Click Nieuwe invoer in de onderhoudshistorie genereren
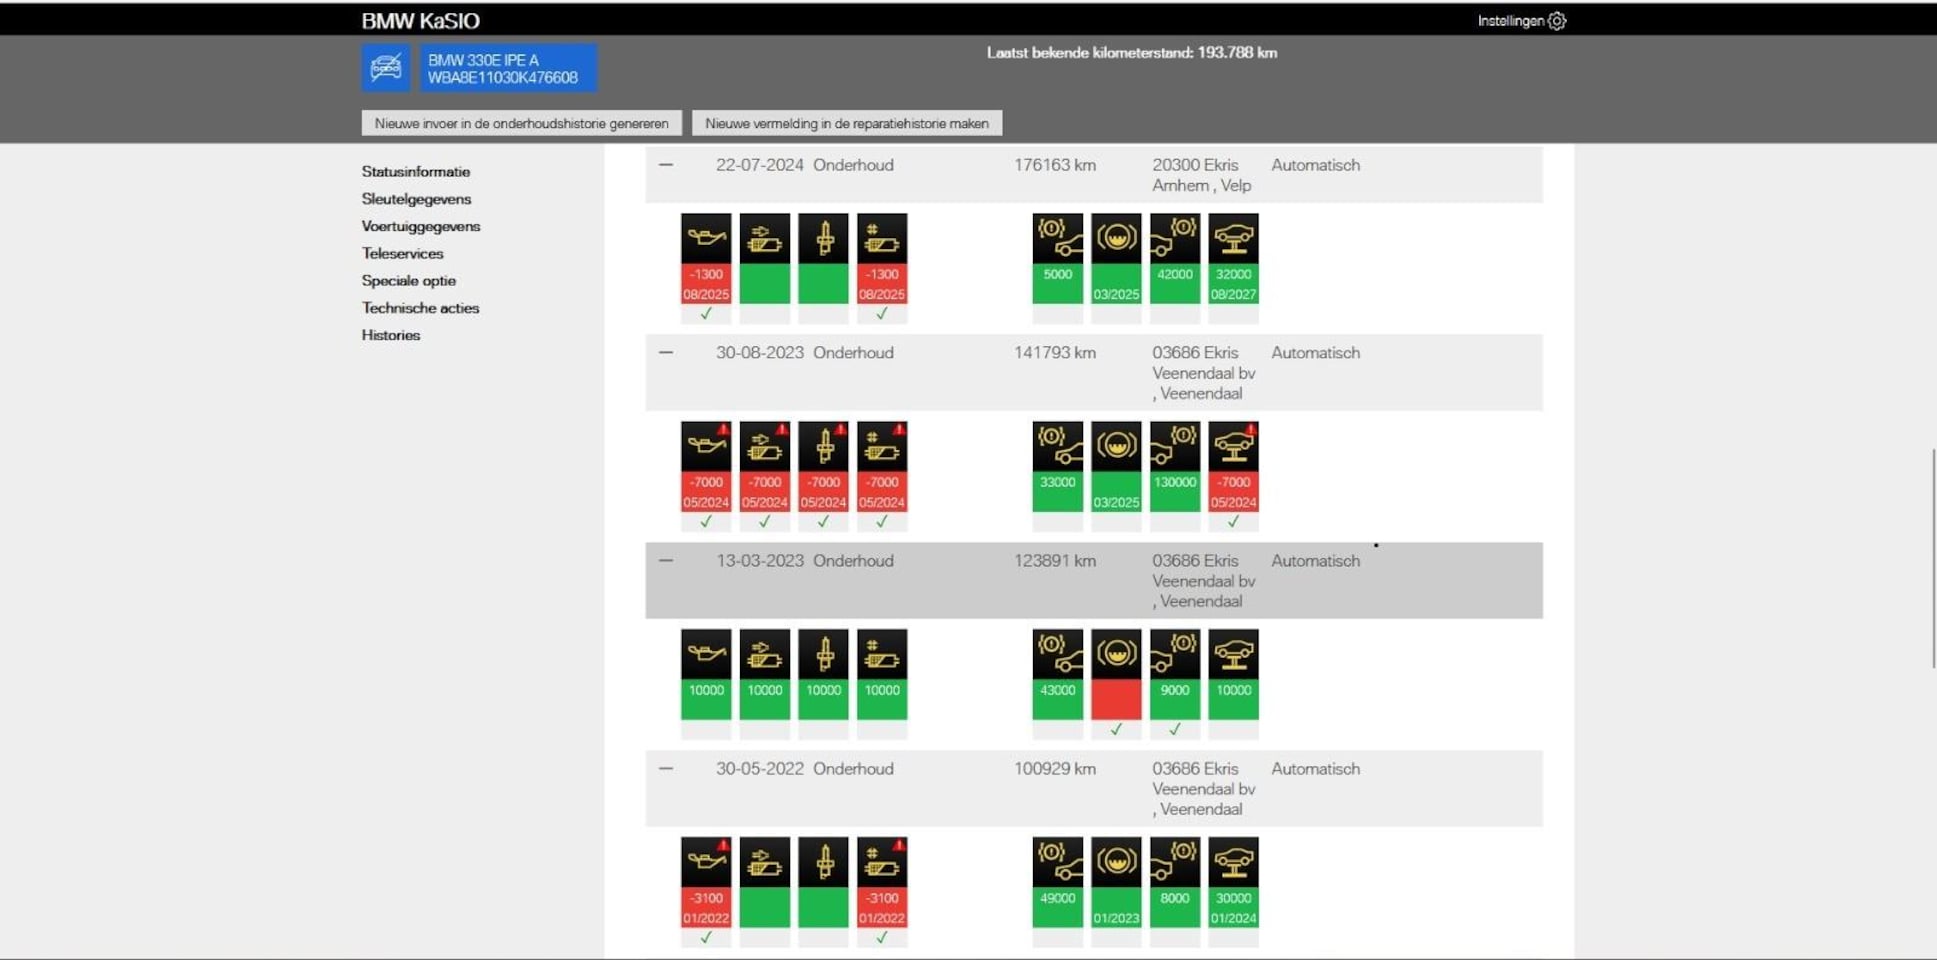 [522, 123]
